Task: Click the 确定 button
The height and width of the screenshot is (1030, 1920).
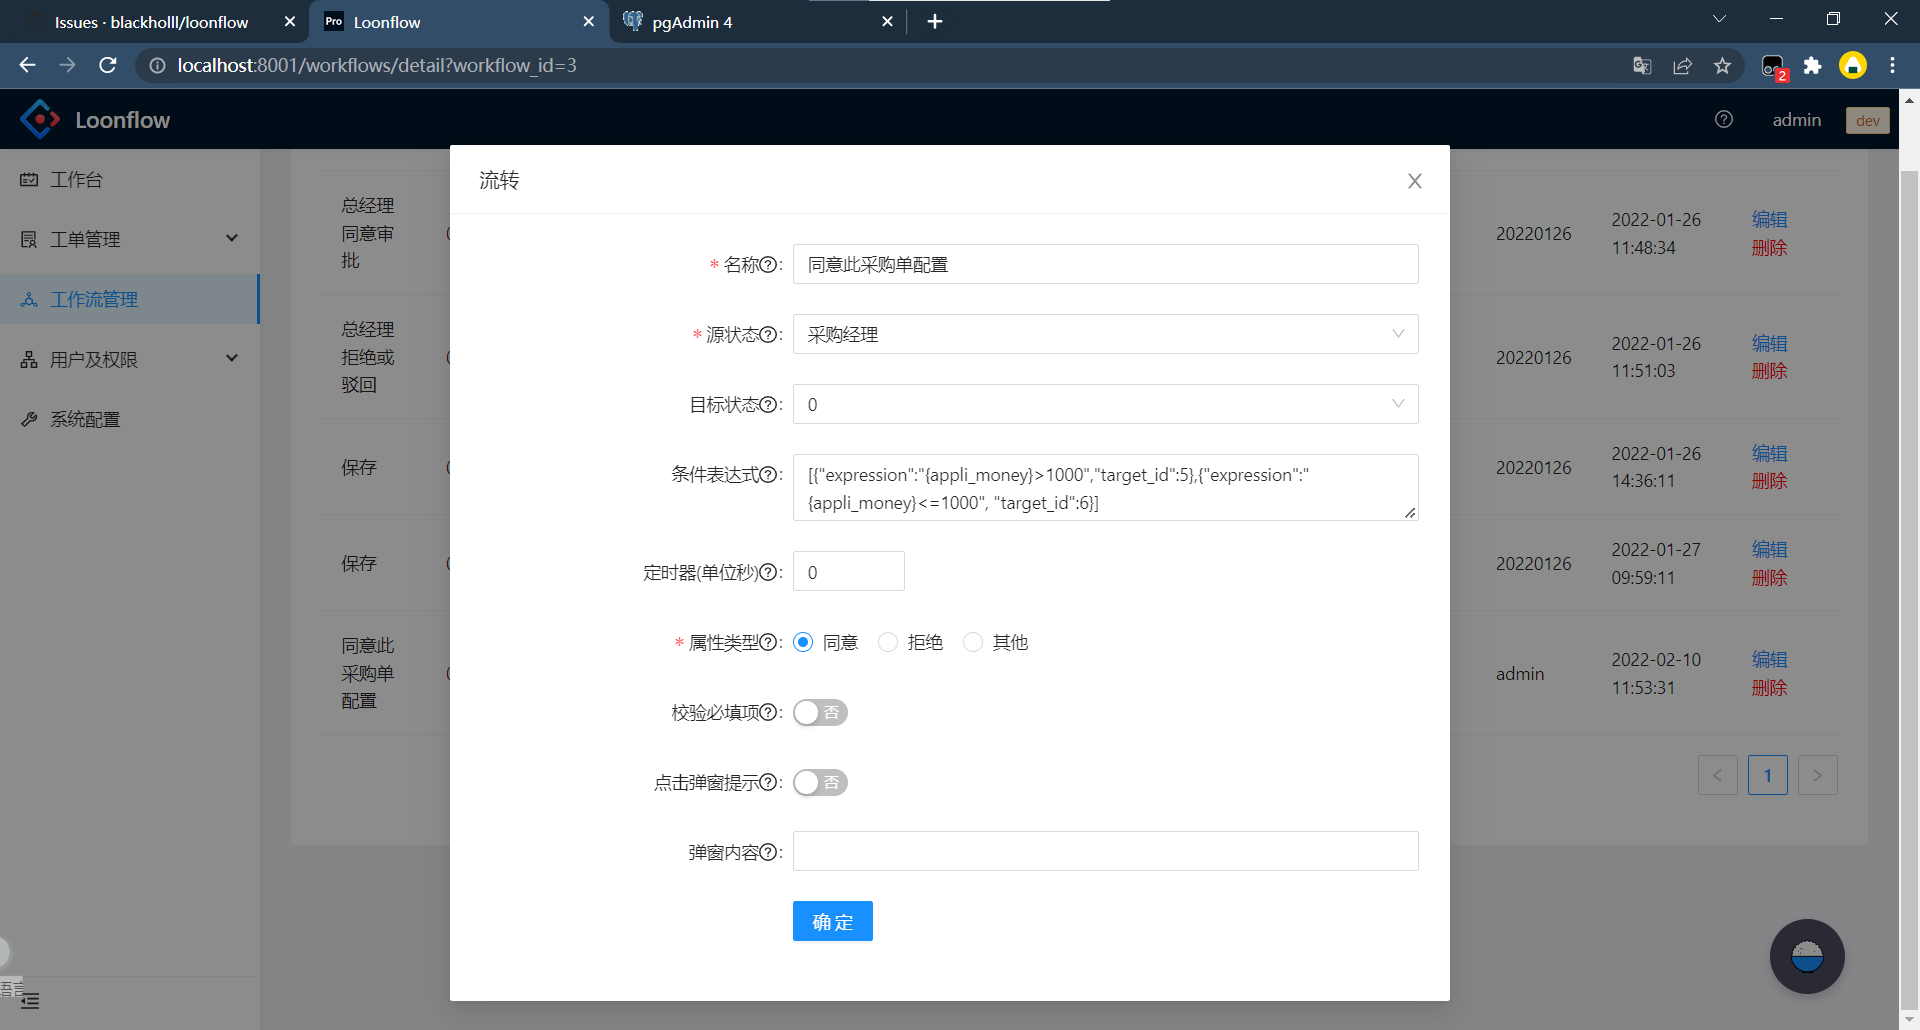Action: click(x=833, y=922)
